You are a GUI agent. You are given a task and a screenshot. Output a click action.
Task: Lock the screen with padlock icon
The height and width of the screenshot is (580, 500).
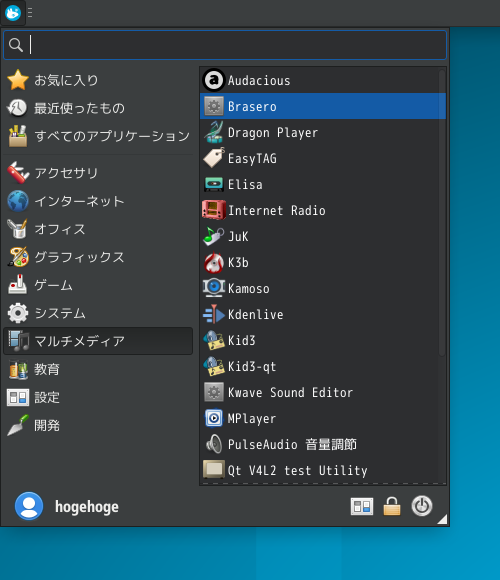392,506
